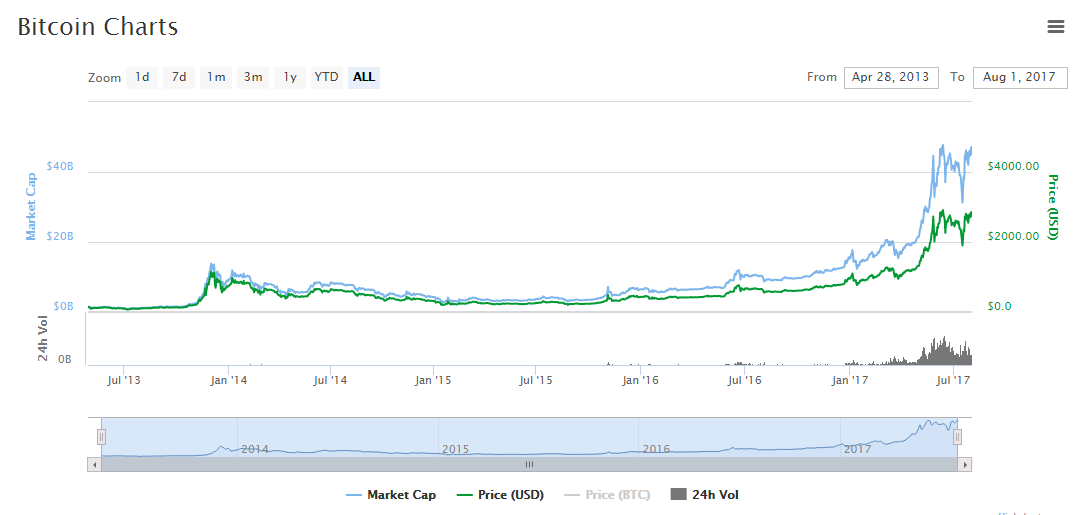Click the Jul '13 axis label

point(125,379)
